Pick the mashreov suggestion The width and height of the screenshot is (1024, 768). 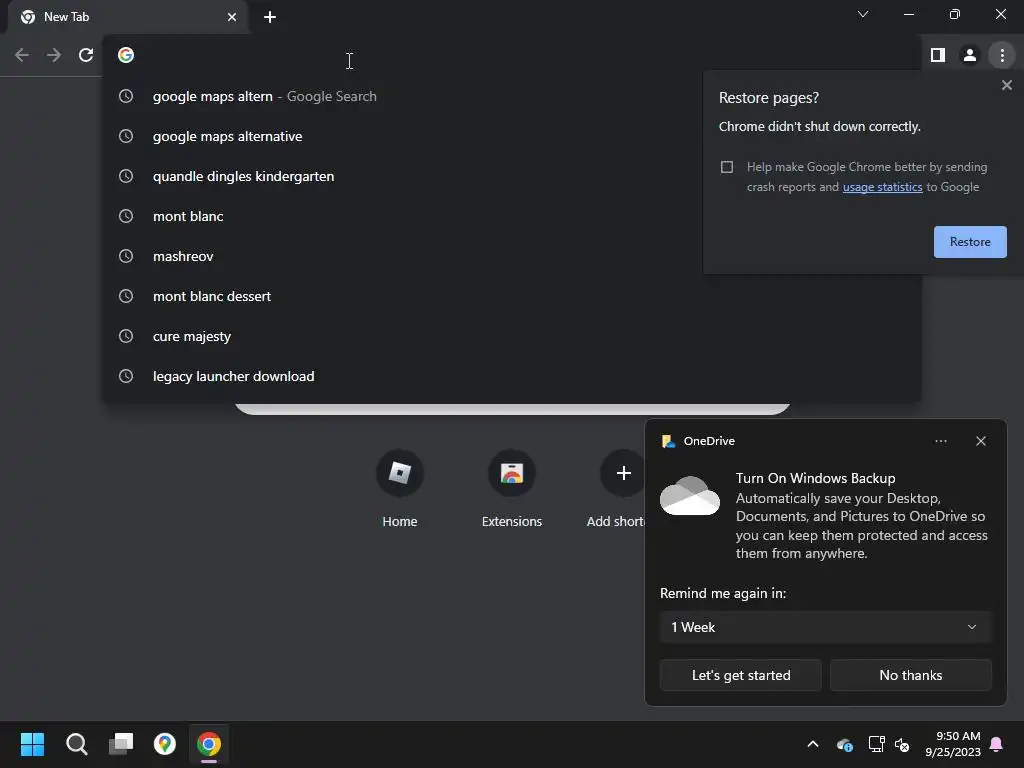[512, 256]
